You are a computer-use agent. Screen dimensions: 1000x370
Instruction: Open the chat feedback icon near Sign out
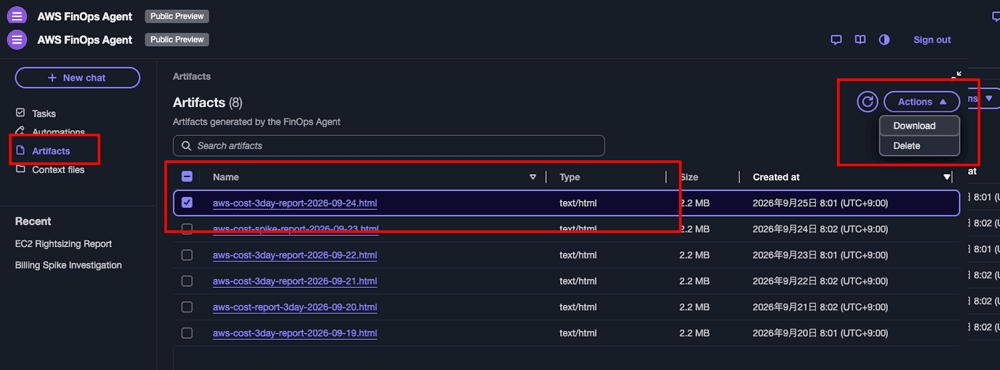tap(836, 40)
